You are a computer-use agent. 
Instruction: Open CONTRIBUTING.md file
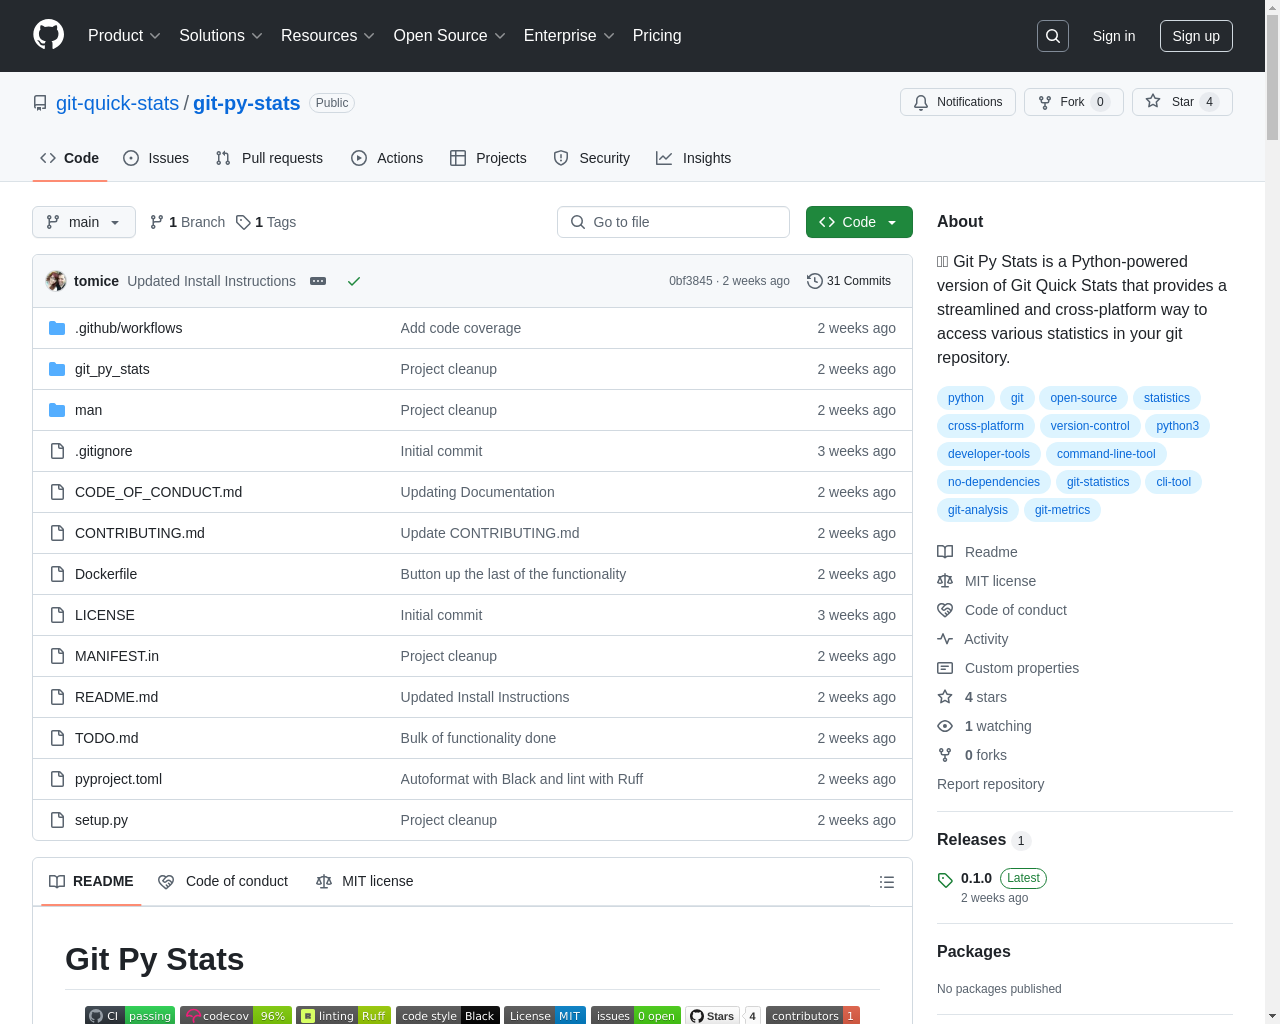(x=140, y=533)
